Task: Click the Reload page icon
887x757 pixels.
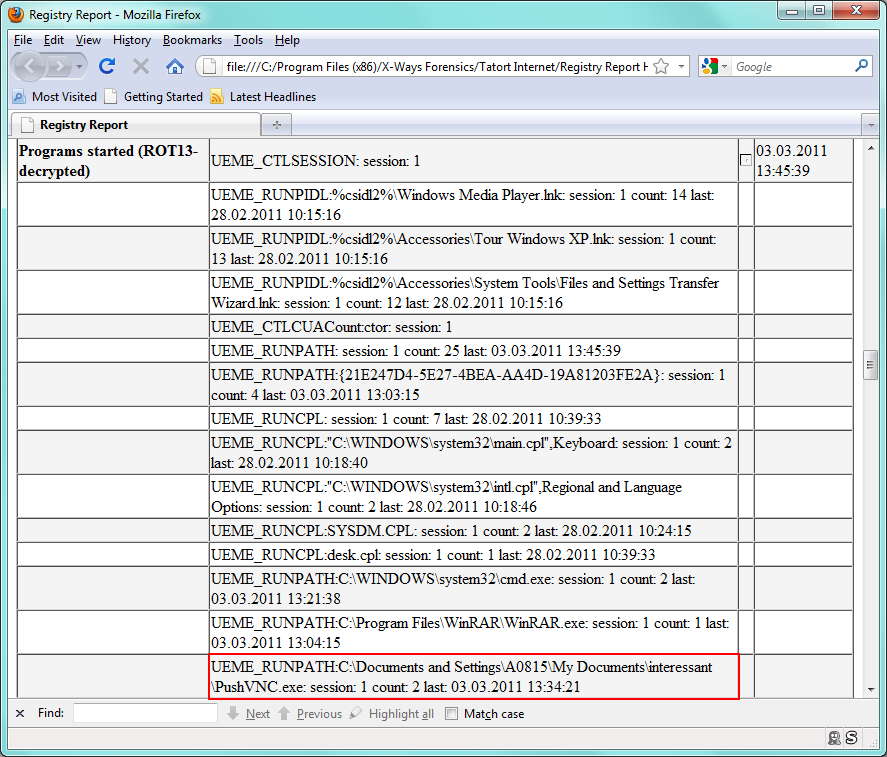Action: click(x=107, y=66)
